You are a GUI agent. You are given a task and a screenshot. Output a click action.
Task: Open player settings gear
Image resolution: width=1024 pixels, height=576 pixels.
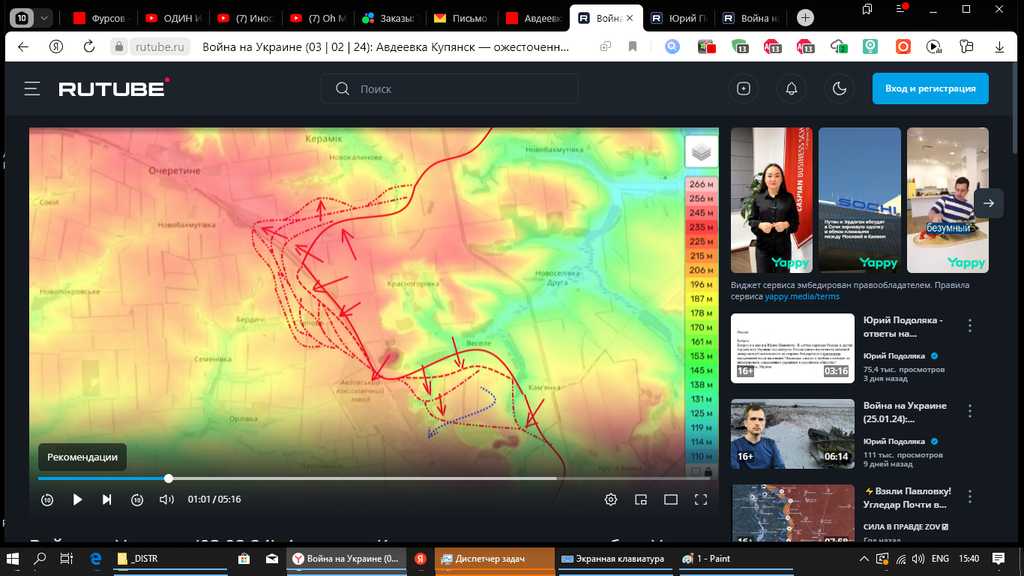(611, 500)
